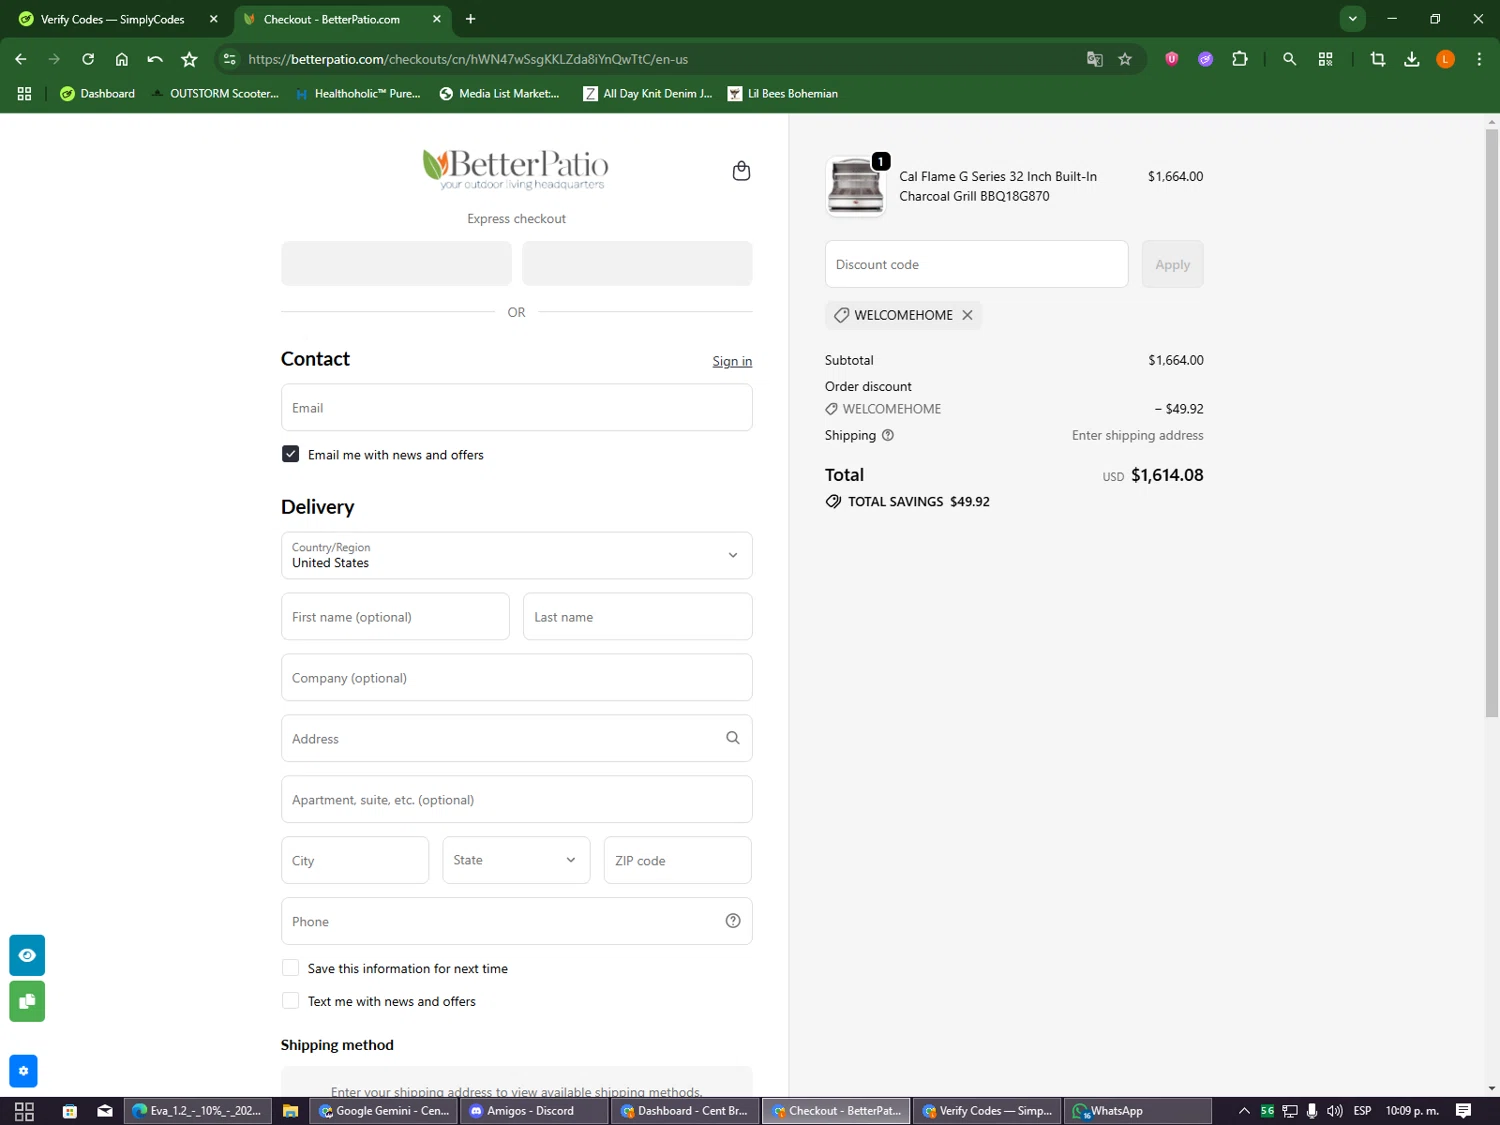Open WhatsApp from the taskbar

[x=1137, y=1110]
